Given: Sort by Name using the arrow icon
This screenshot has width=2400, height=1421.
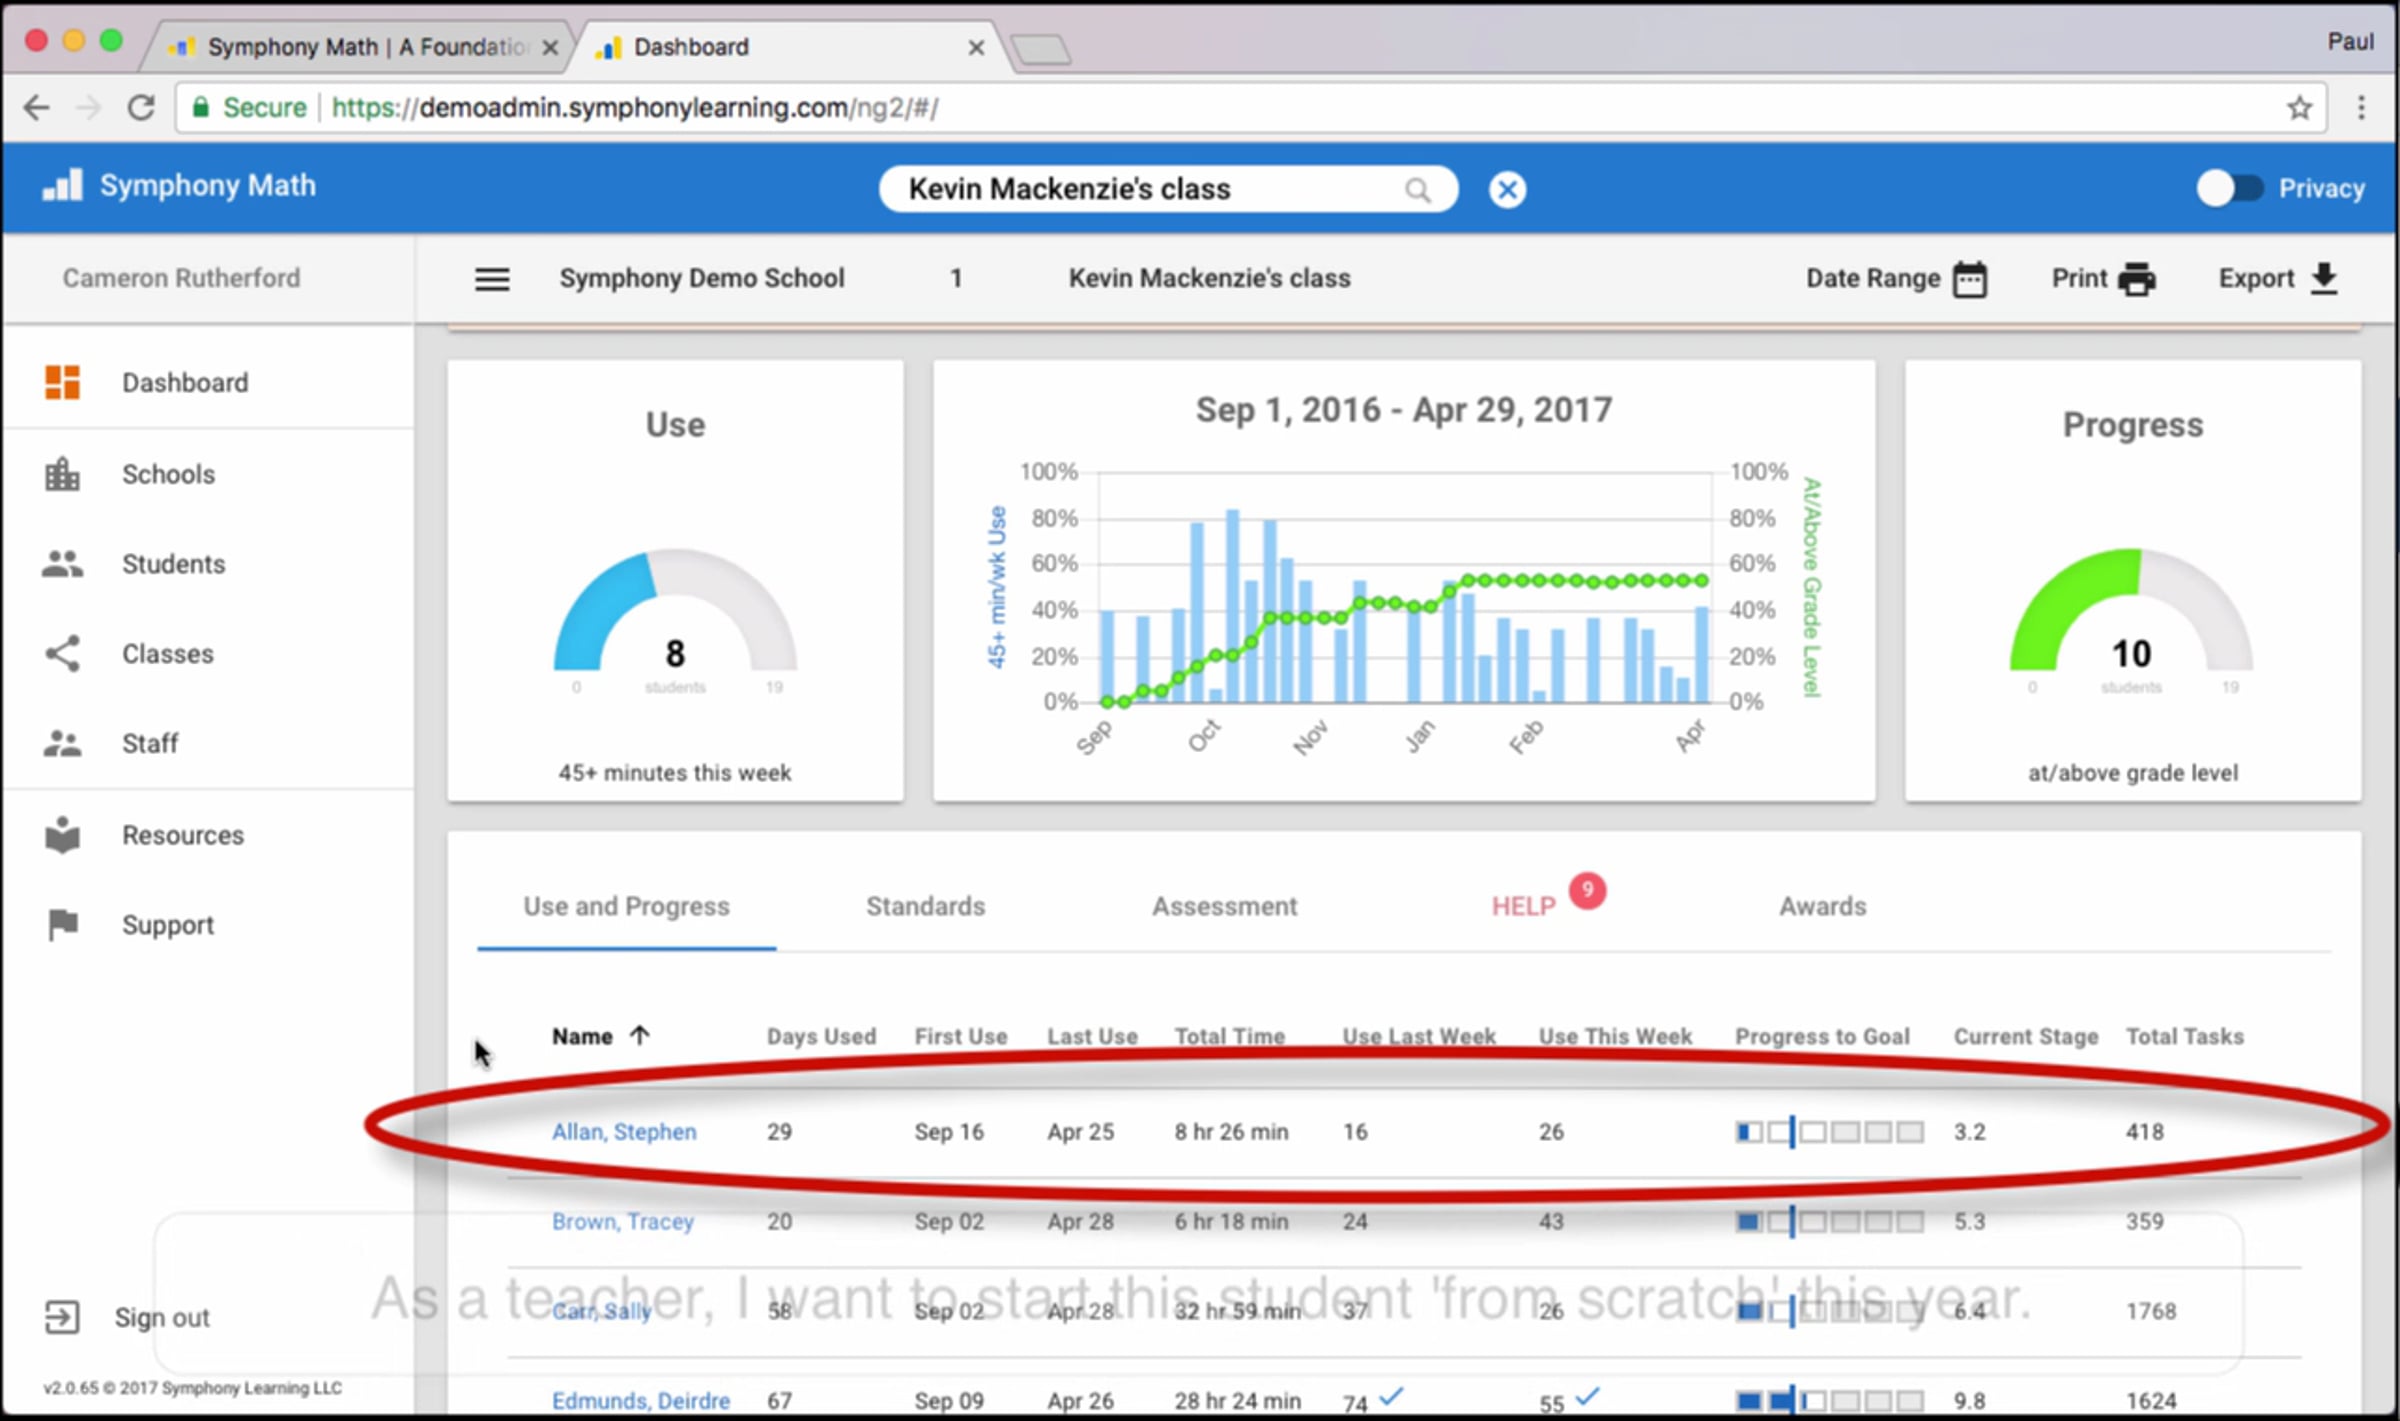Looking at the screenshot, I should (x=640, y=1035).
